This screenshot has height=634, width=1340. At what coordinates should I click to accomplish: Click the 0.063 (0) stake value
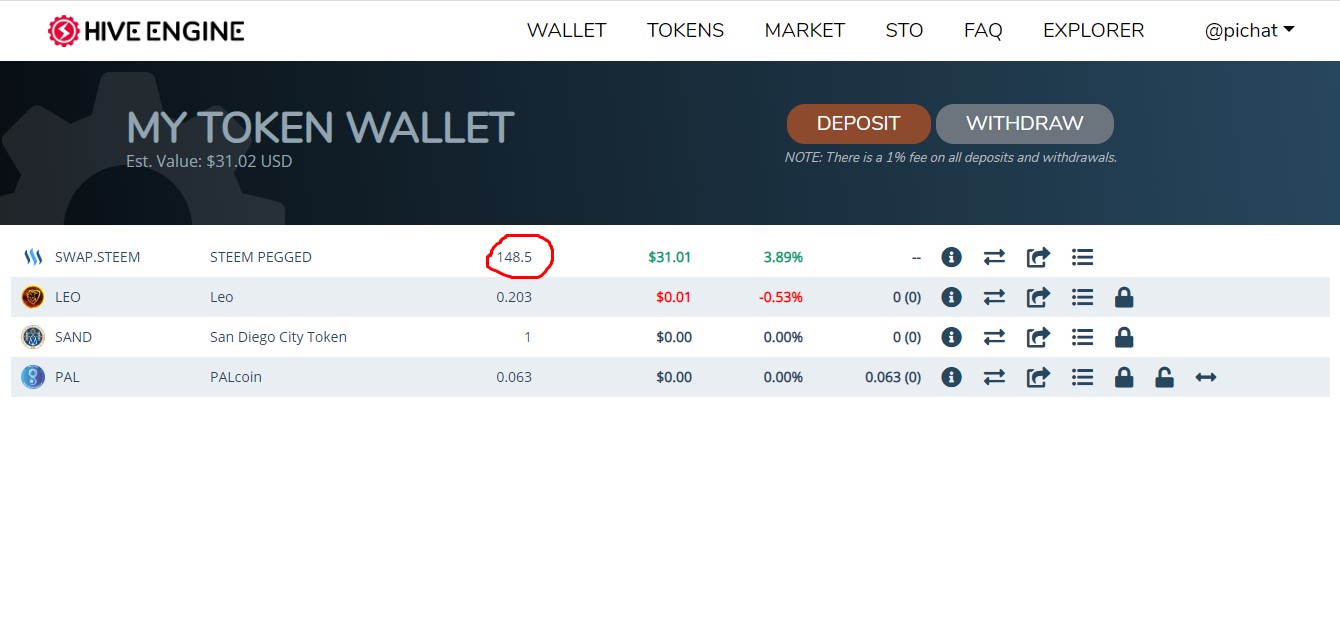click(x=893, y=377)
